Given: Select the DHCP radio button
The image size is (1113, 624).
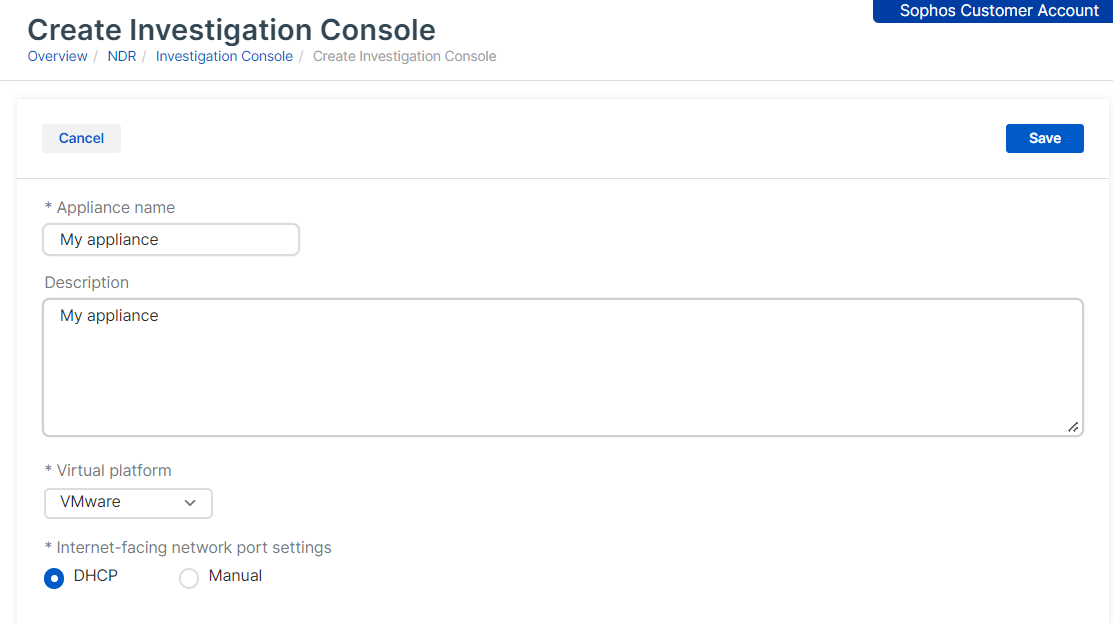Looking at the screenshot, I should pyautogui.click(x=54, y=578).
